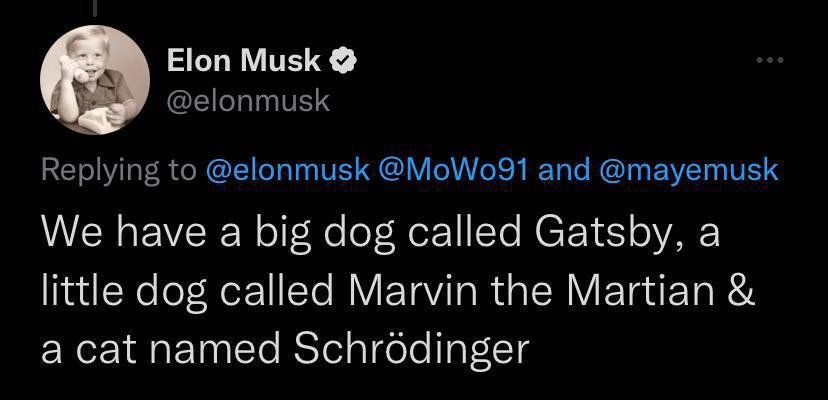Screen dimensions: 828x400
Task: Open the @mayemusk mention link
Action: pyautogui.click(x=688, y=169)
